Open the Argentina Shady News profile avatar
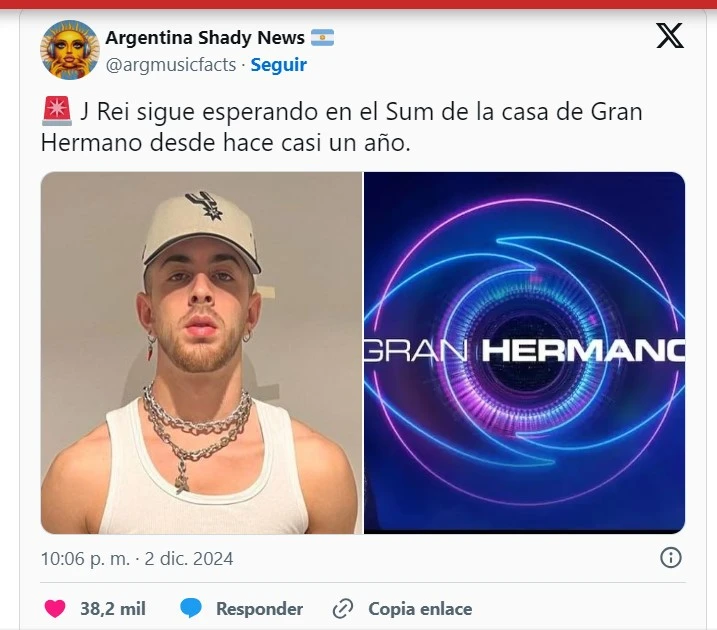 click(x=70, y=49)
